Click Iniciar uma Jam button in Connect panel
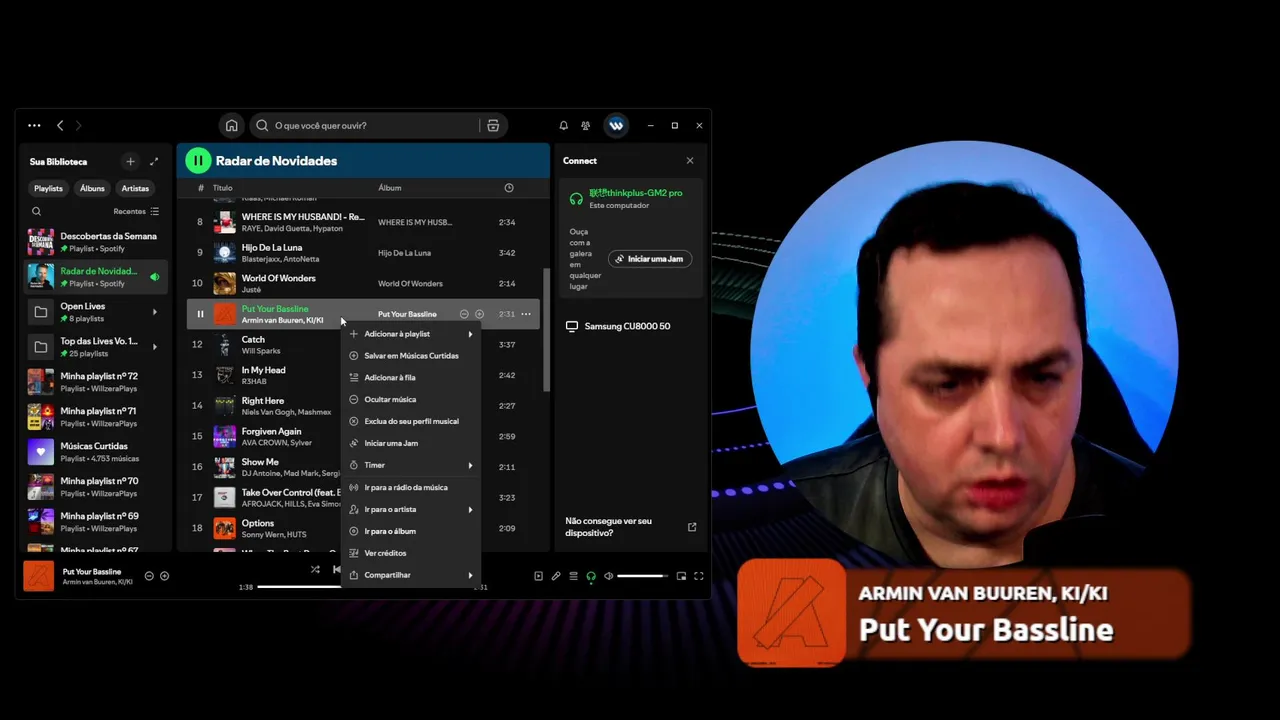Image resolution: width=1280 pixels, height=720 pixels. (x=649, y=259)
